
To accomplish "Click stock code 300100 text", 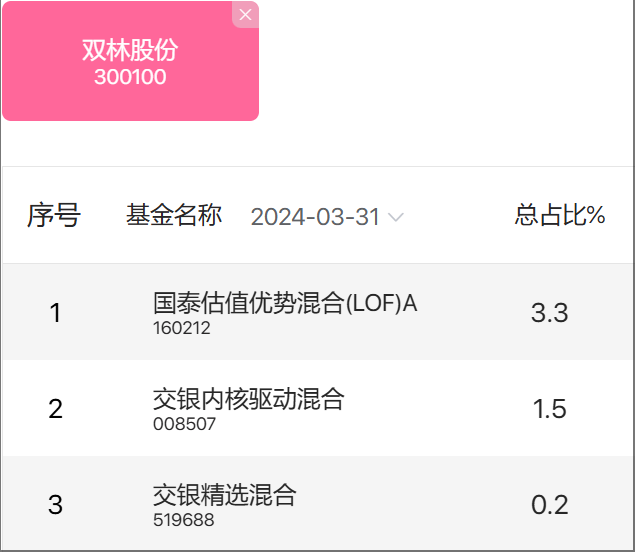I will coord(130,77).
